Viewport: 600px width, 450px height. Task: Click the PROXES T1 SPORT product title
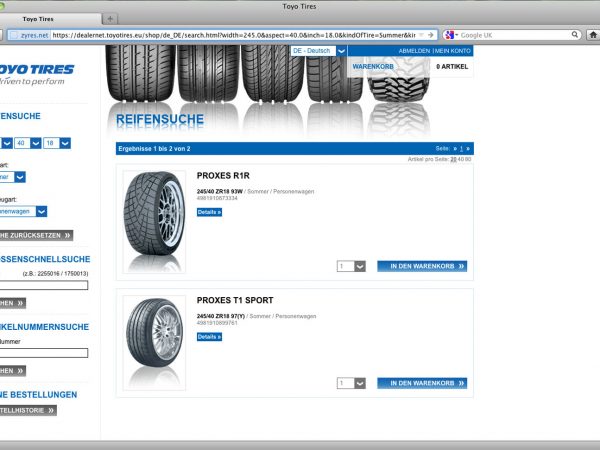235,300
